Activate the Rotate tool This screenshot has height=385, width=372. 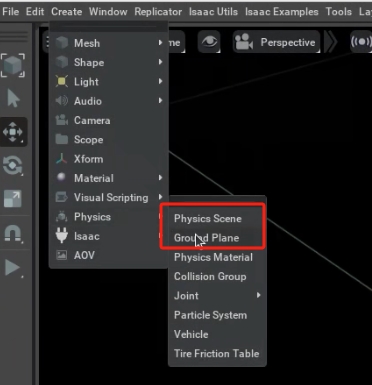pos(13,165)
